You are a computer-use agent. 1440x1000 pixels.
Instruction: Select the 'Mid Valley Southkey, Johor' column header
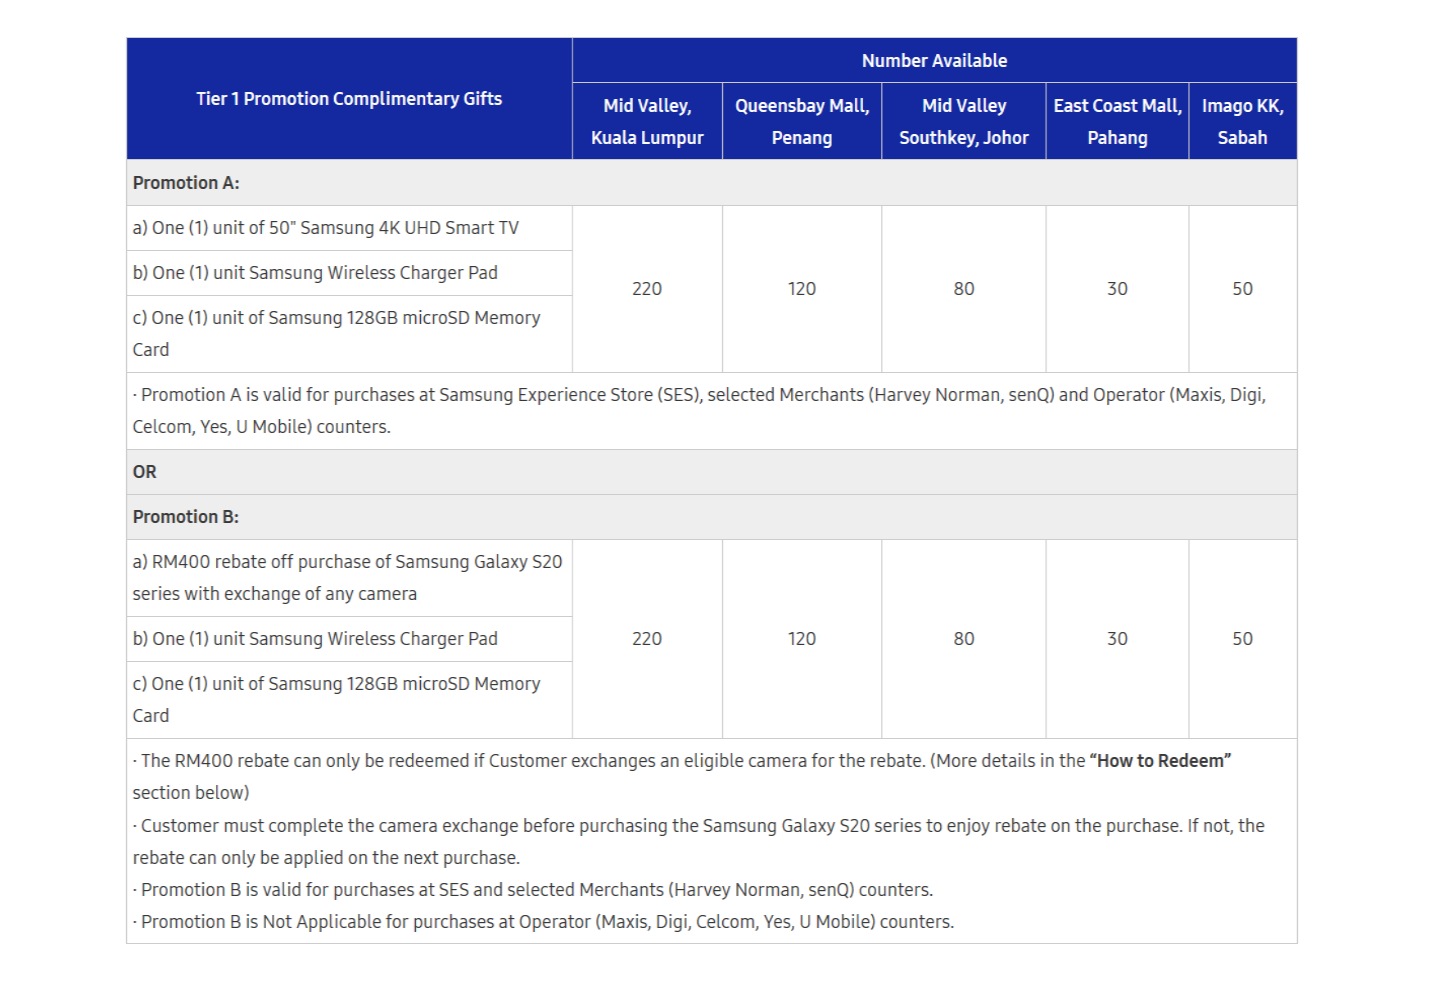click(x=963, y=121)
